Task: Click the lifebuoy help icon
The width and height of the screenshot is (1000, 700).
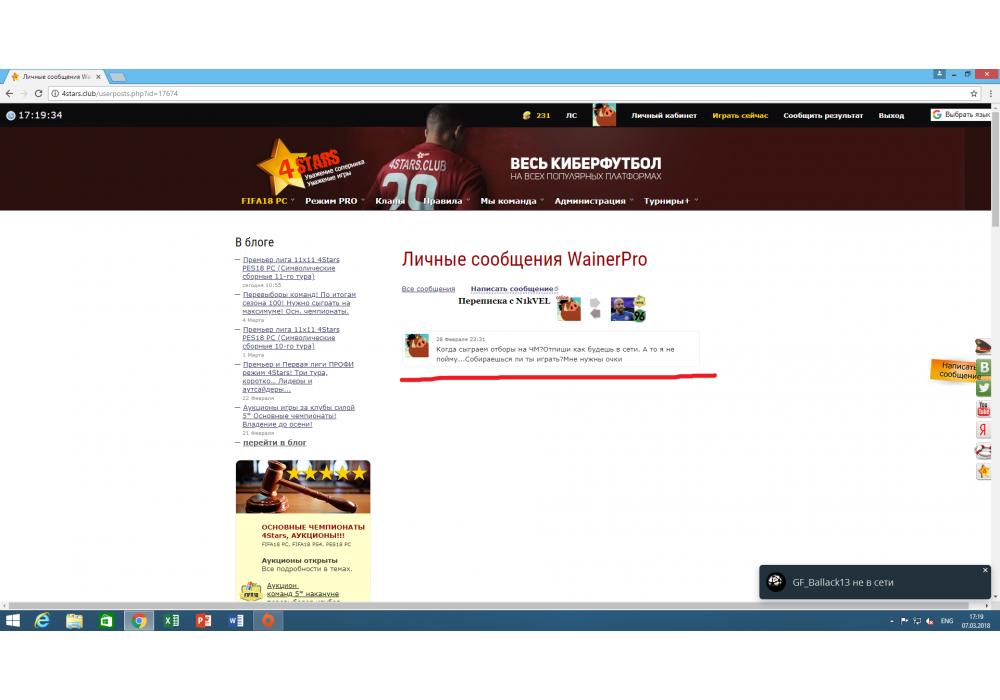Action: (x=984, y=451)
